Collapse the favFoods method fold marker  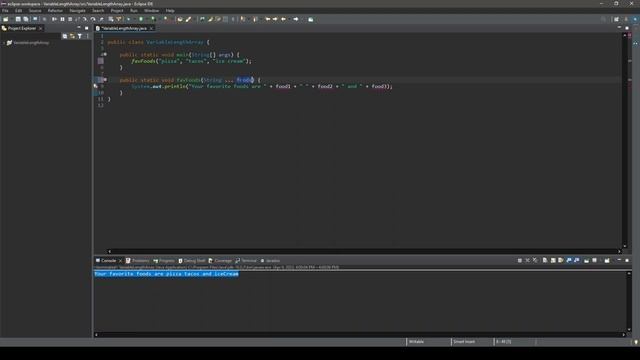105,80
